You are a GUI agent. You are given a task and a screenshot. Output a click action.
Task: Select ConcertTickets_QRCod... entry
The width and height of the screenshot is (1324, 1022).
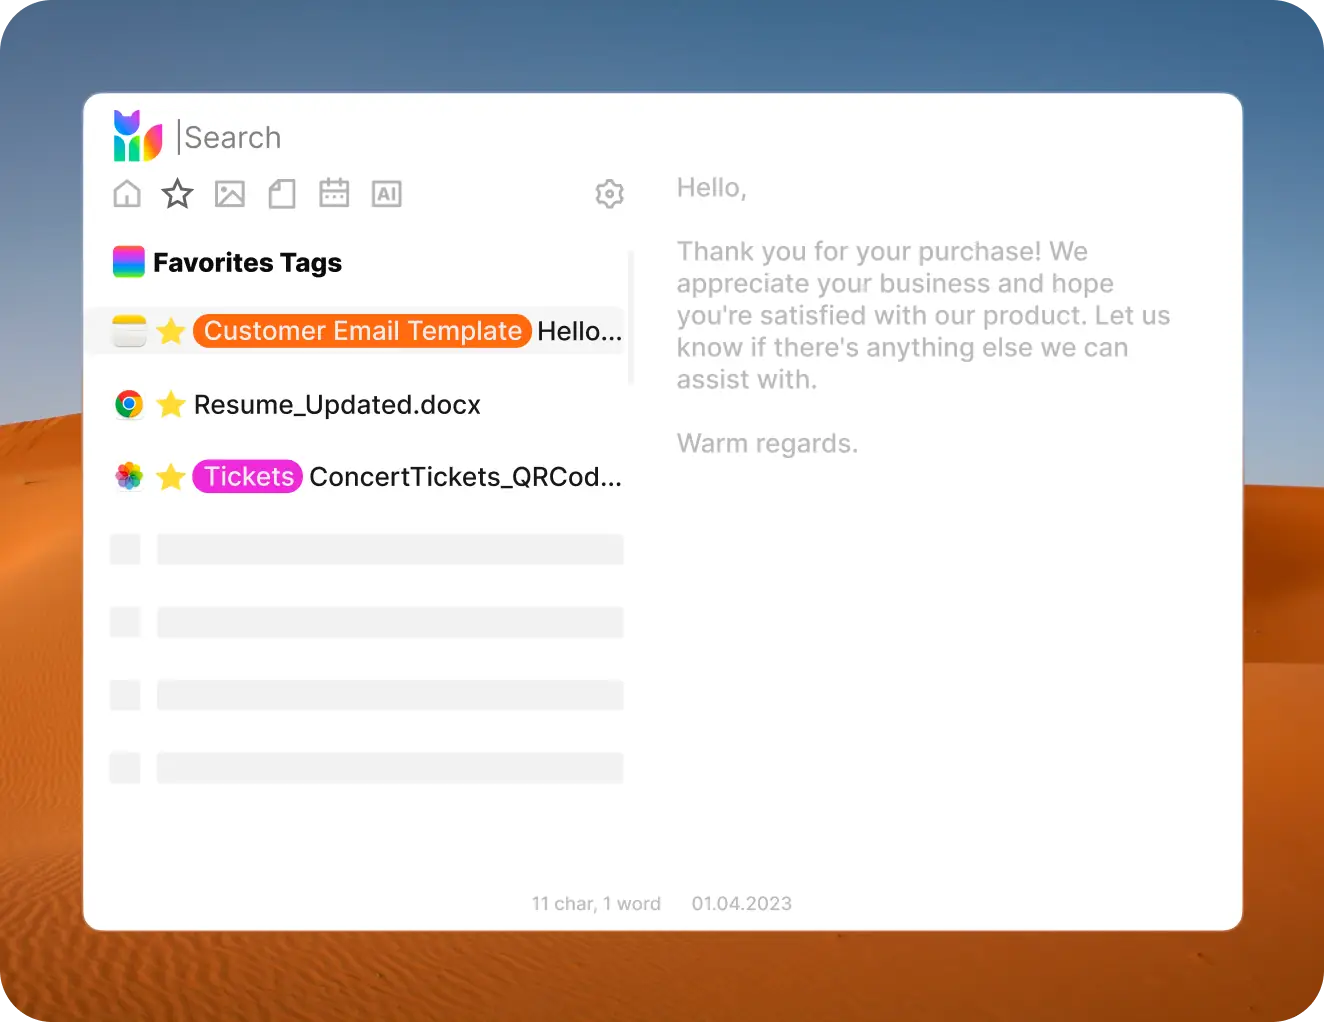[466, 477]
